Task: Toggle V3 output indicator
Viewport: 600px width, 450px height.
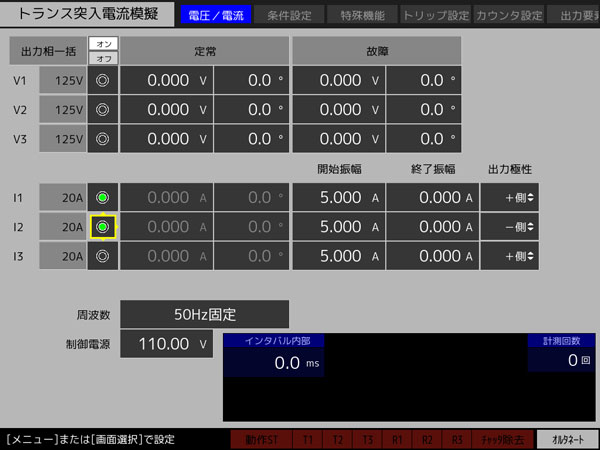Action: point(102,139)
